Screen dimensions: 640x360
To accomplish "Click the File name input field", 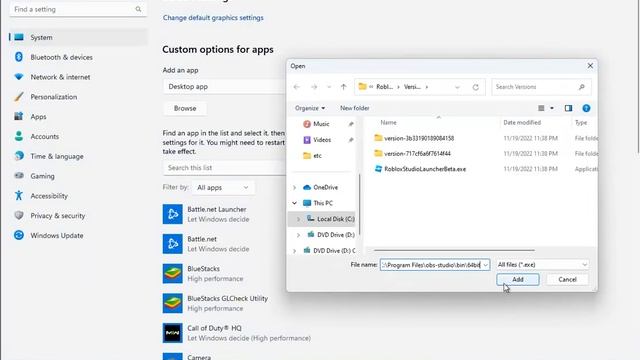I will [431, 265].
